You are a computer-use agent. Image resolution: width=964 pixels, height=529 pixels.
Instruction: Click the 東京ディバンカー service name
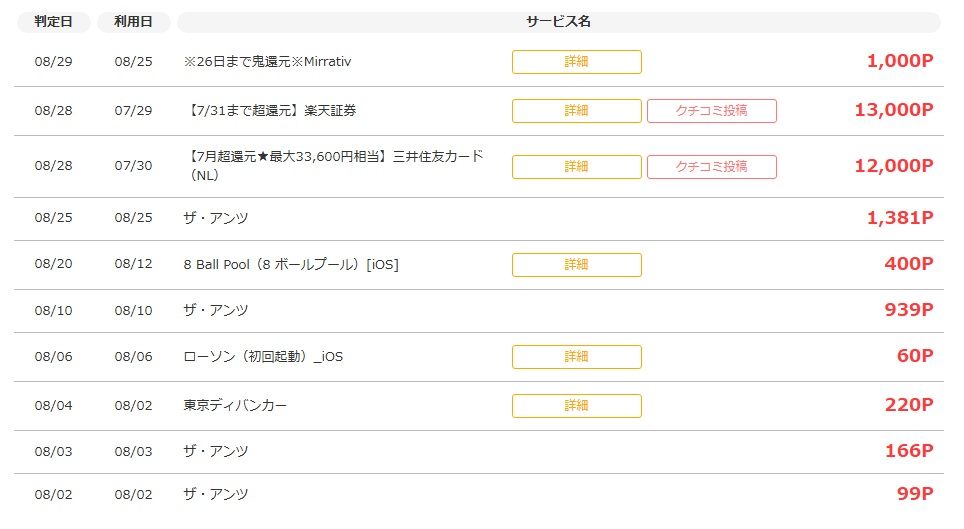coord(235,405)
